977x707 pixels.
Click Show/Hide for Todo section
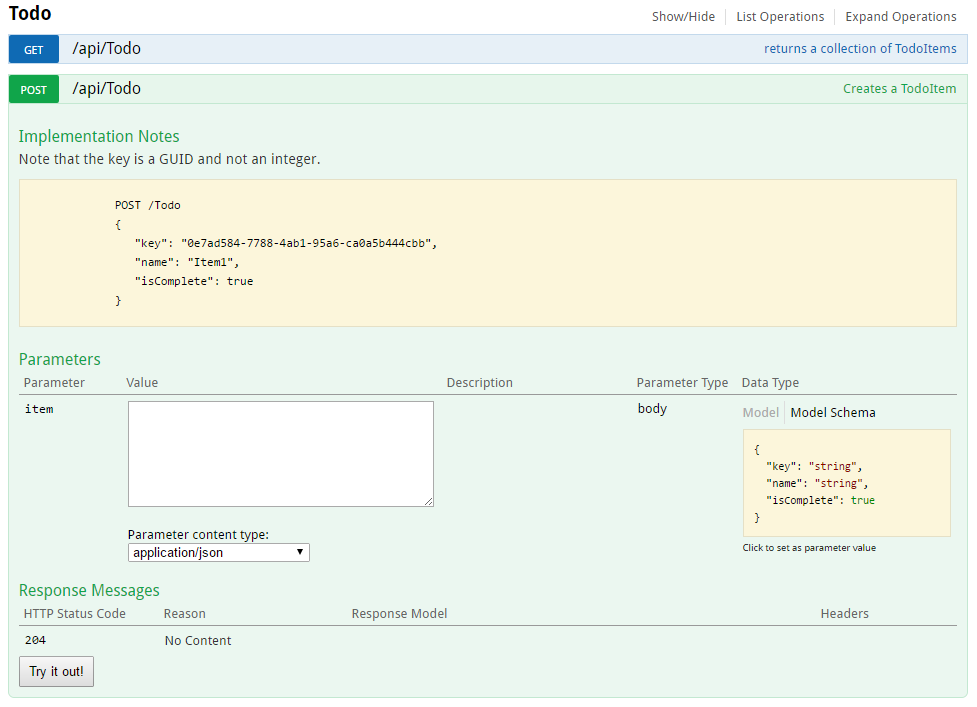(x=683, y=17)
